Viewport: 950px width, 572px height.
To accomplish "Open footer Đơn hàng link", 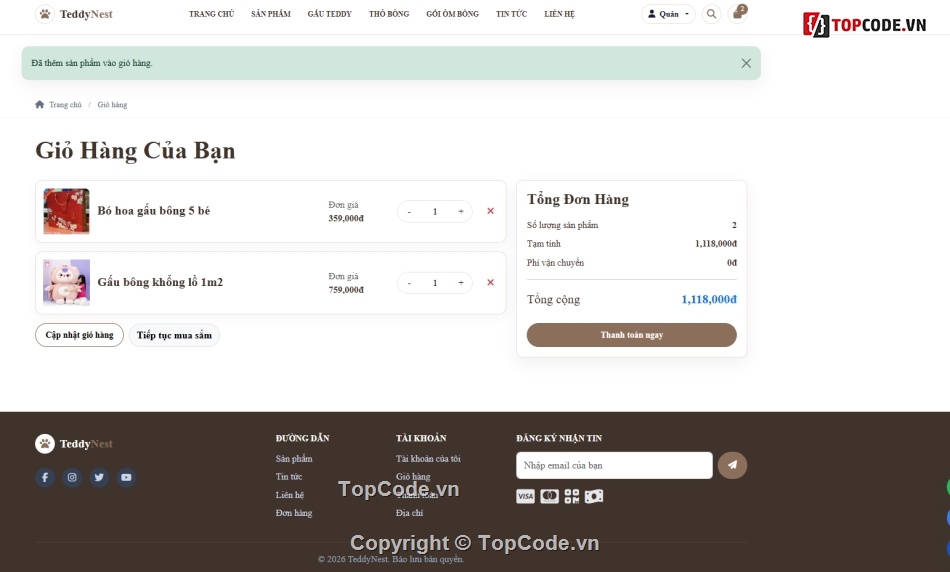I will [x=294, y=513].
